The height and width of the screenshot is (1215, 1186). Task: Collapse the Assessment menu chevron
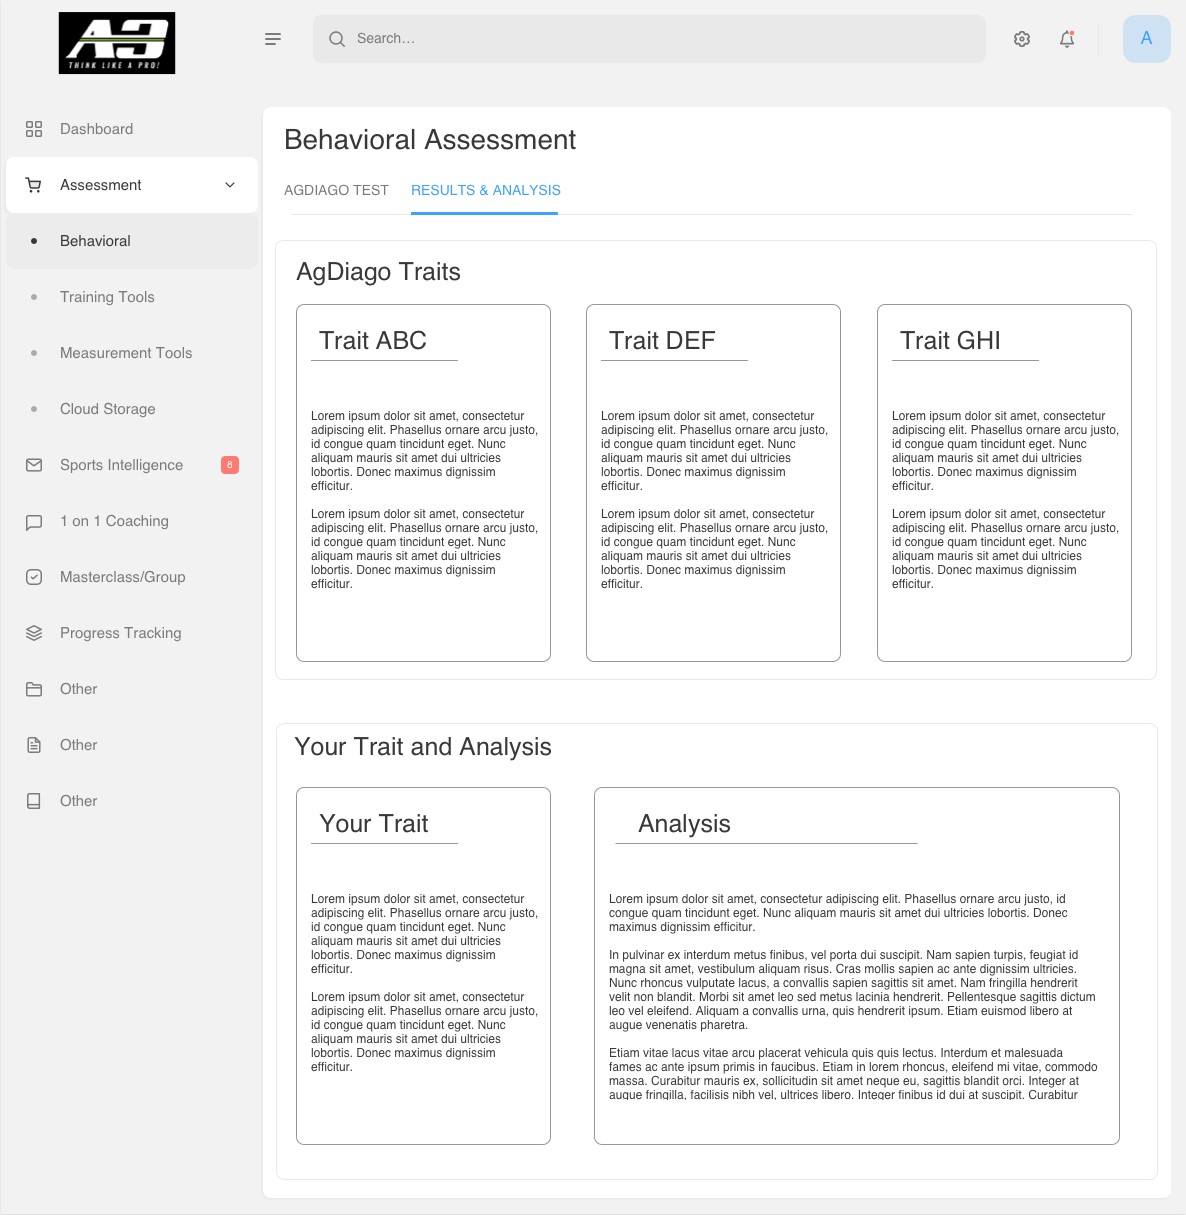[230, 185]
